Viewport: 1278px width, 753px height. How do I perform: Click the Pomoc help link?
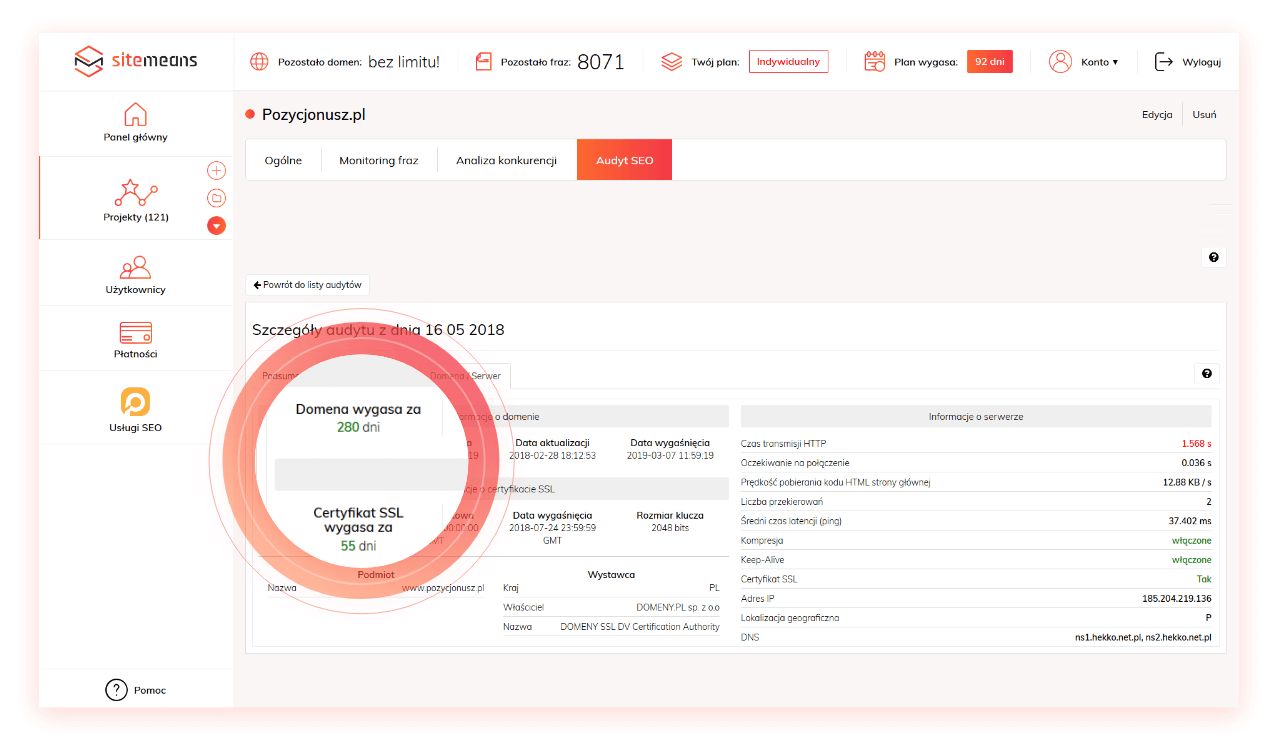coord(135,690)
